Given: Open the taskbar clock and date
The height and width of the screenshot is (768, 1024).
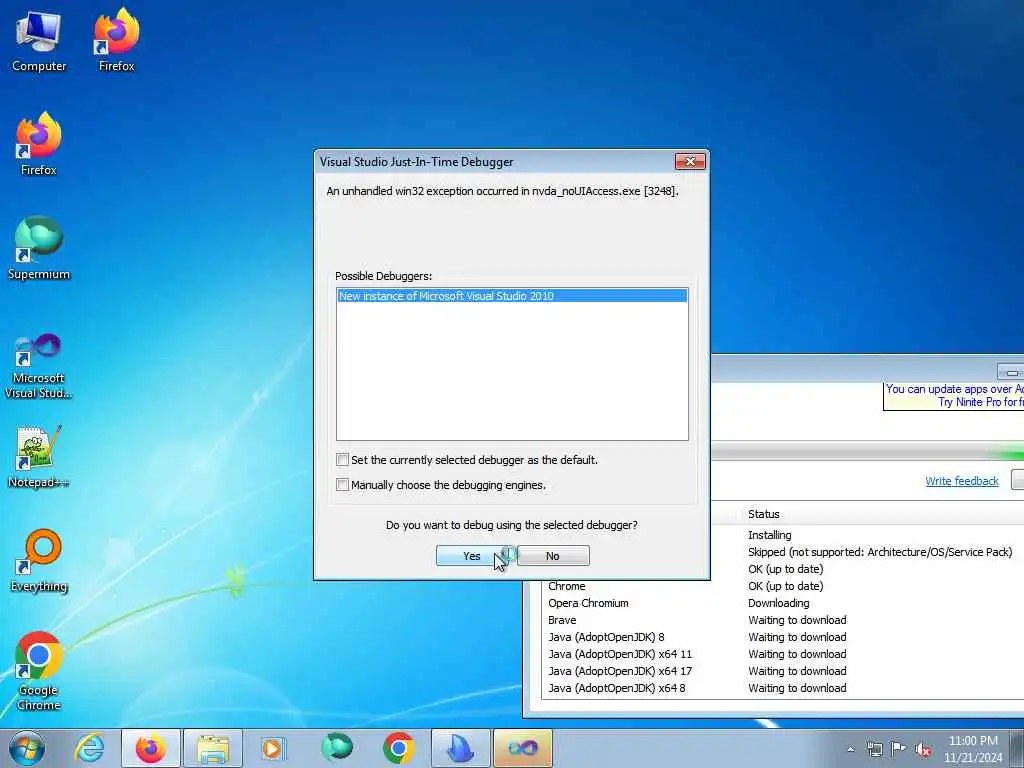Looking at the screenshot, I should point(973,748).
